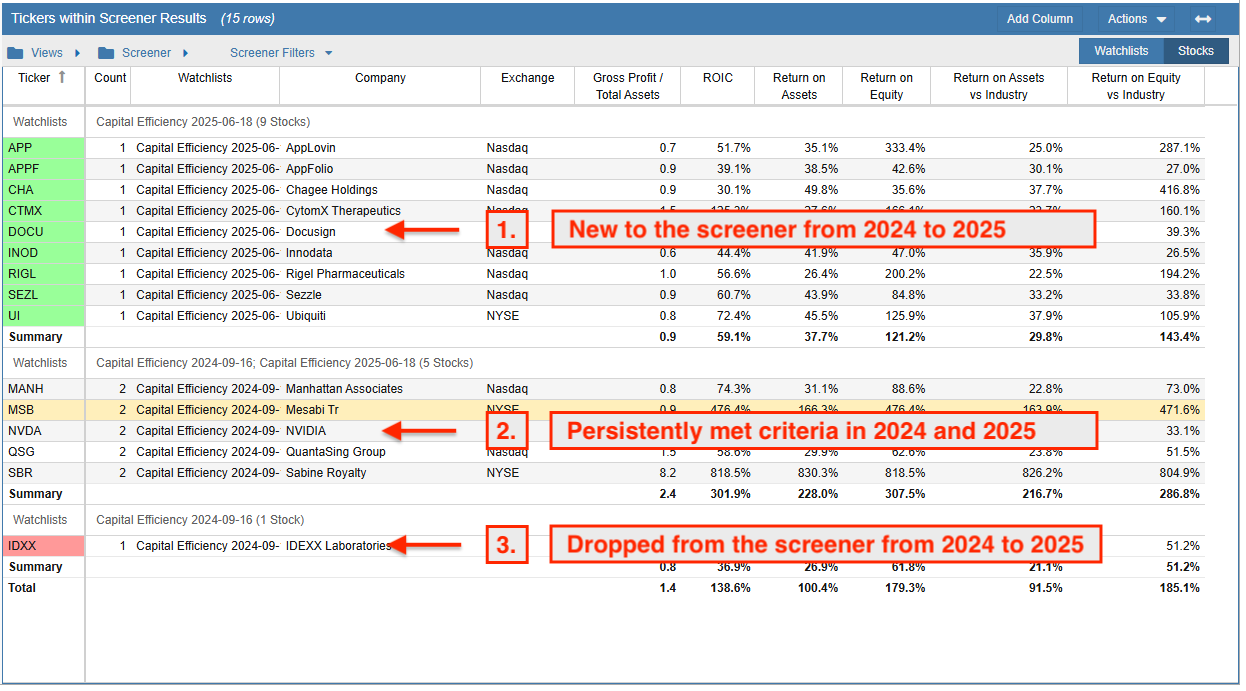Click the Ubiquiti company name

point(306,316)
